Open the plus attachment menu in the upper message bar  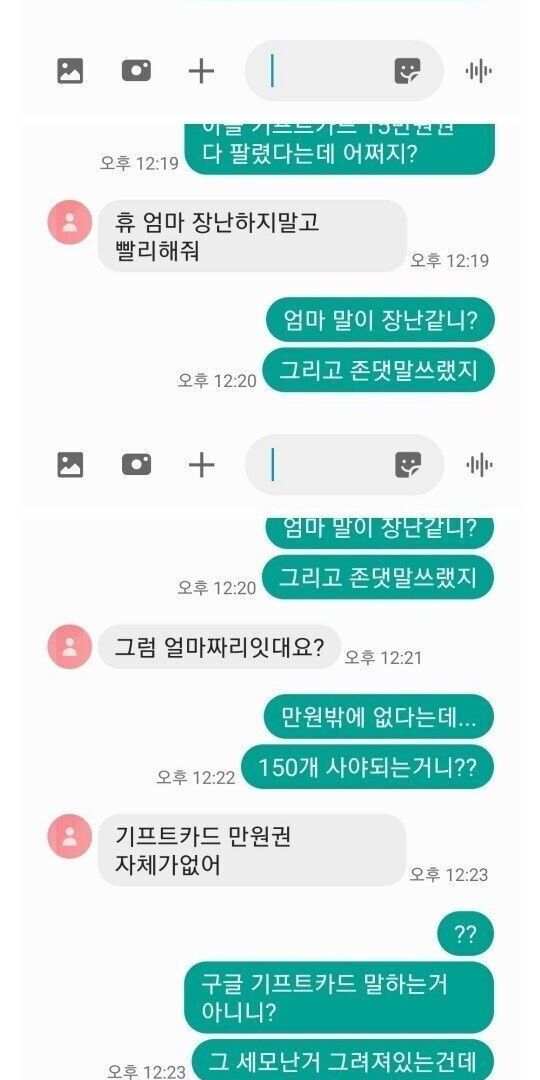coord(201,71)
